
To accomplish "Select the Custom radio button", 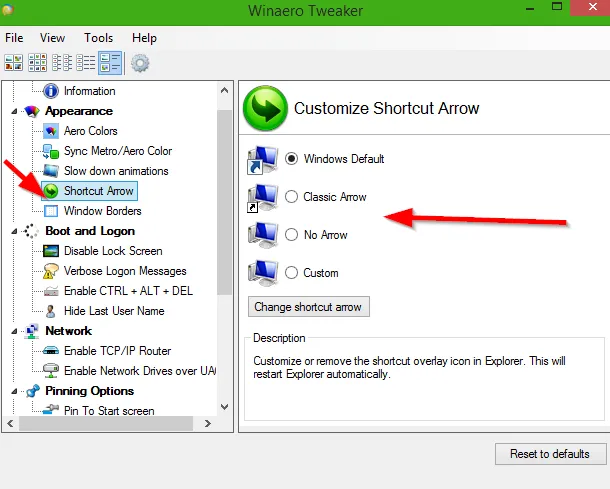I will pyautogui.click(x=291, y=273).
